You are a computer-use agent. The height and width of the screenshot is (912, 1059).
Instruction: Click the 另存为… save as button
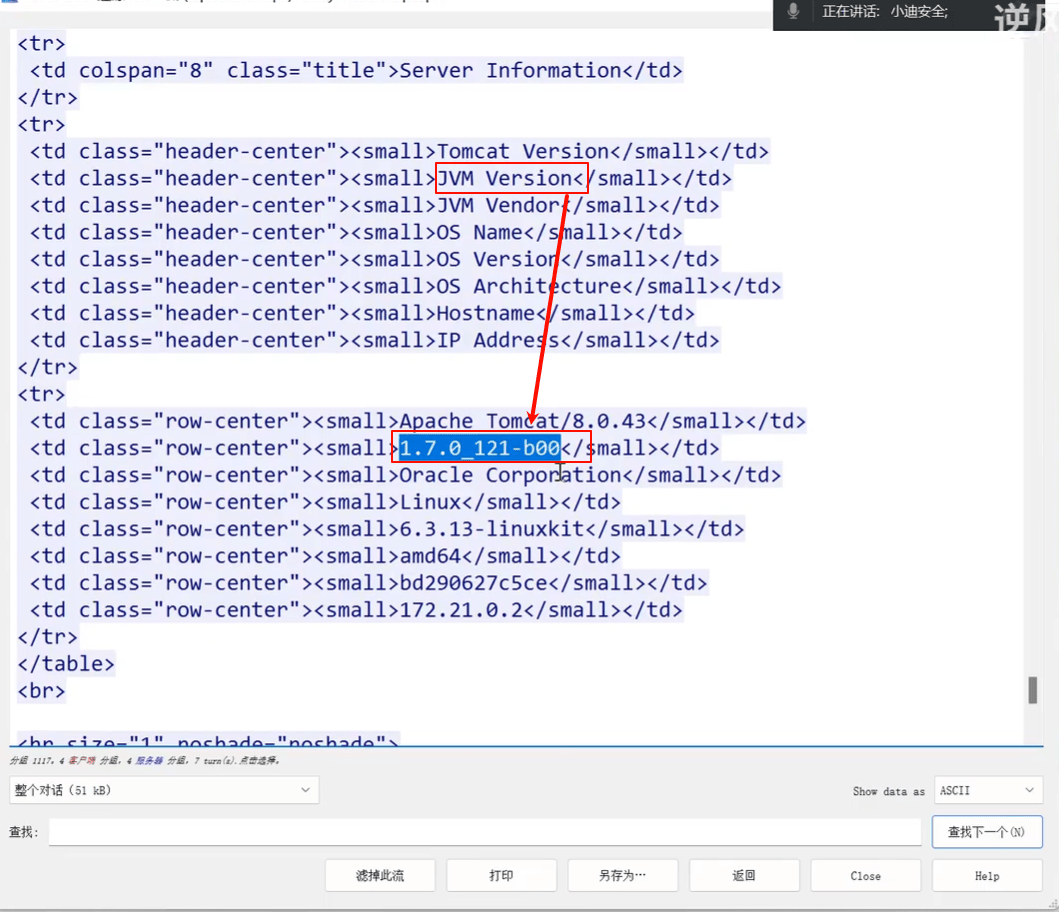point(623,876)
